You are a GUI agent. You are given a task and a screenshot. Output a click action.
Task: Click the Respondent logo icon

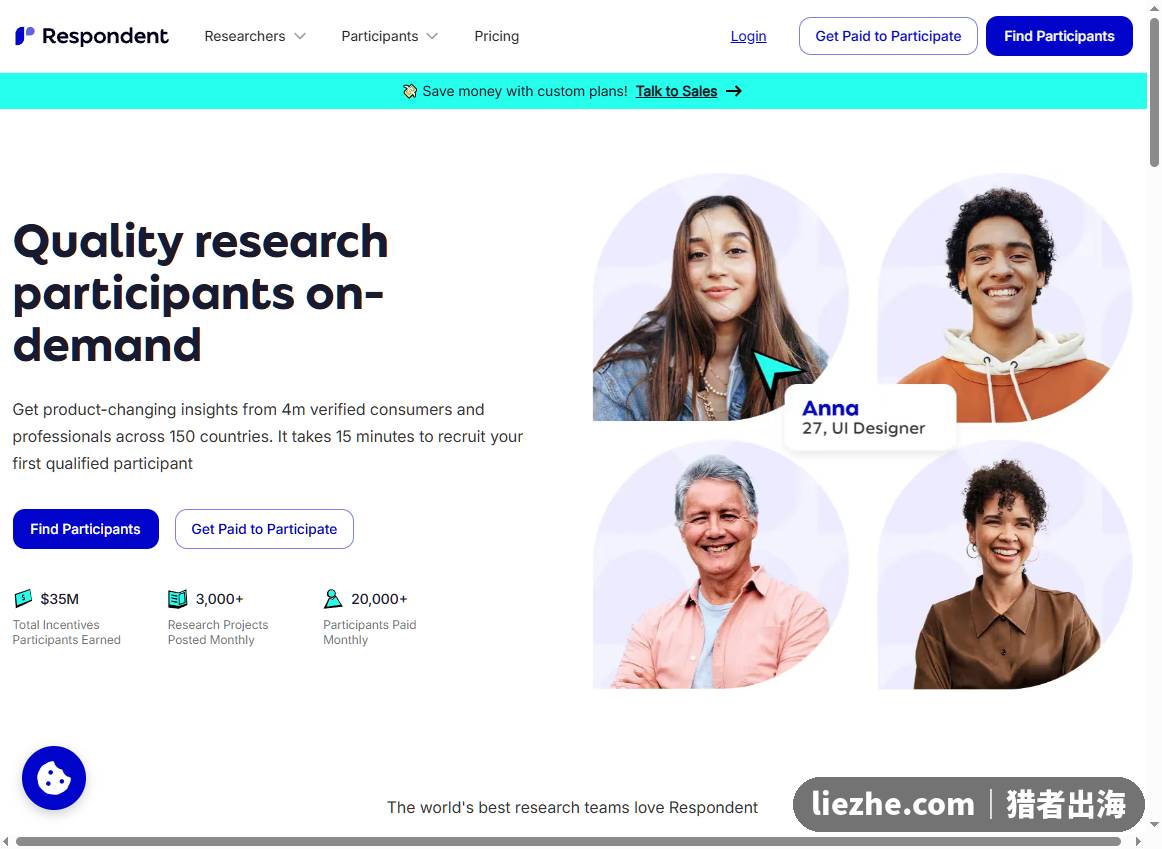click(x=24, y=36)
